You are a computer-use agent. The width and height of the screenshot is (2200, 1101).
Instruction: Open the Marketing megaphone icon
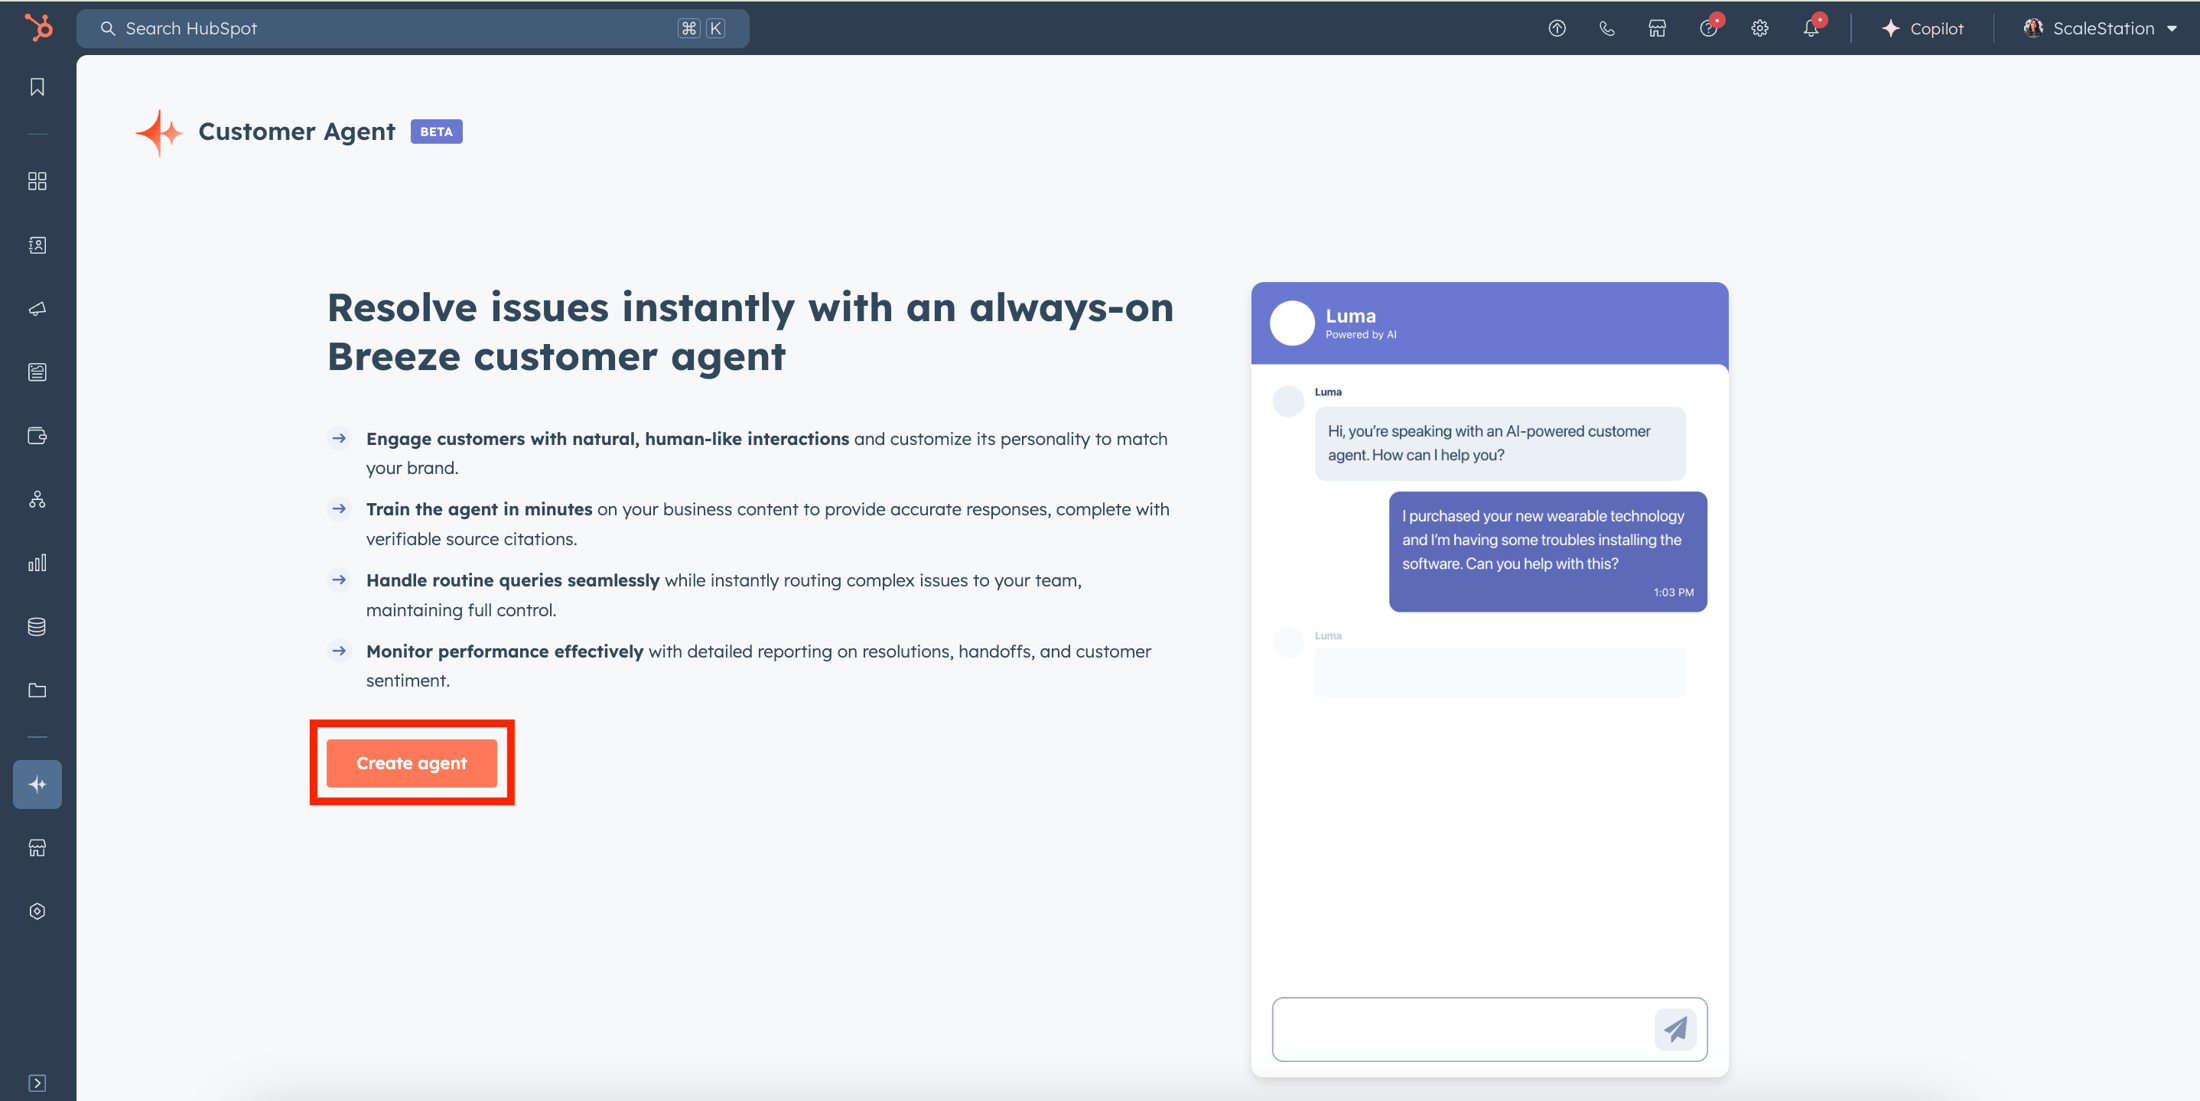37,309
